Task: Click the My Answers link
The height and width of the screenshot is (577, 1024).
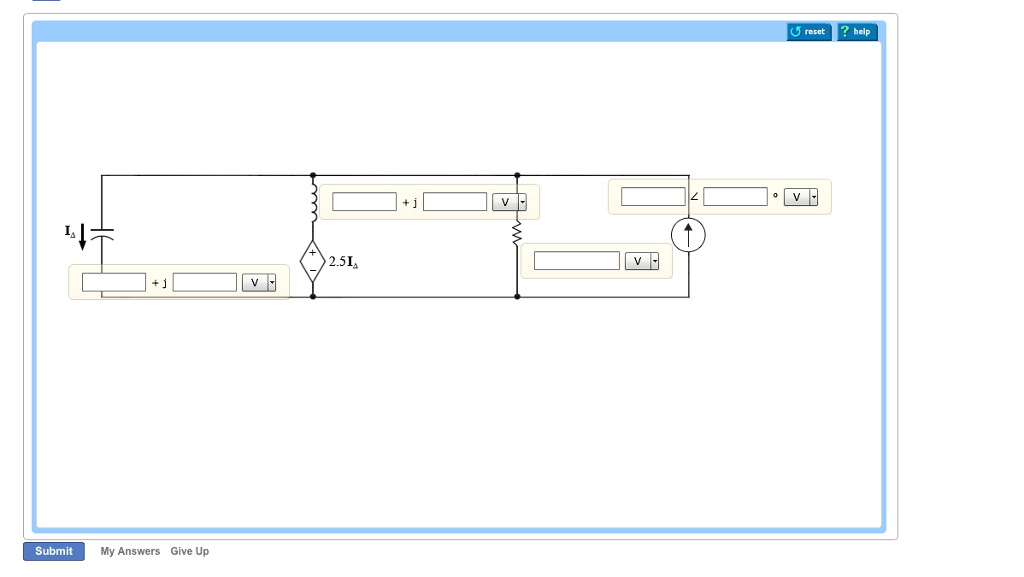Action: pos(129,551)
